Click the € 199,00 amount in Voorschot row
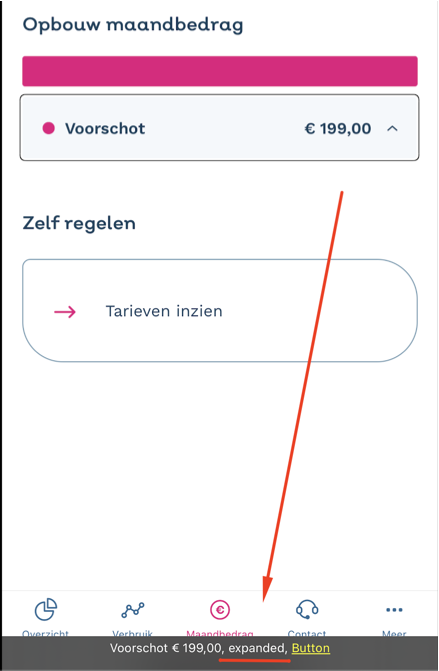439x671 pixels. [x=338, y=128]
